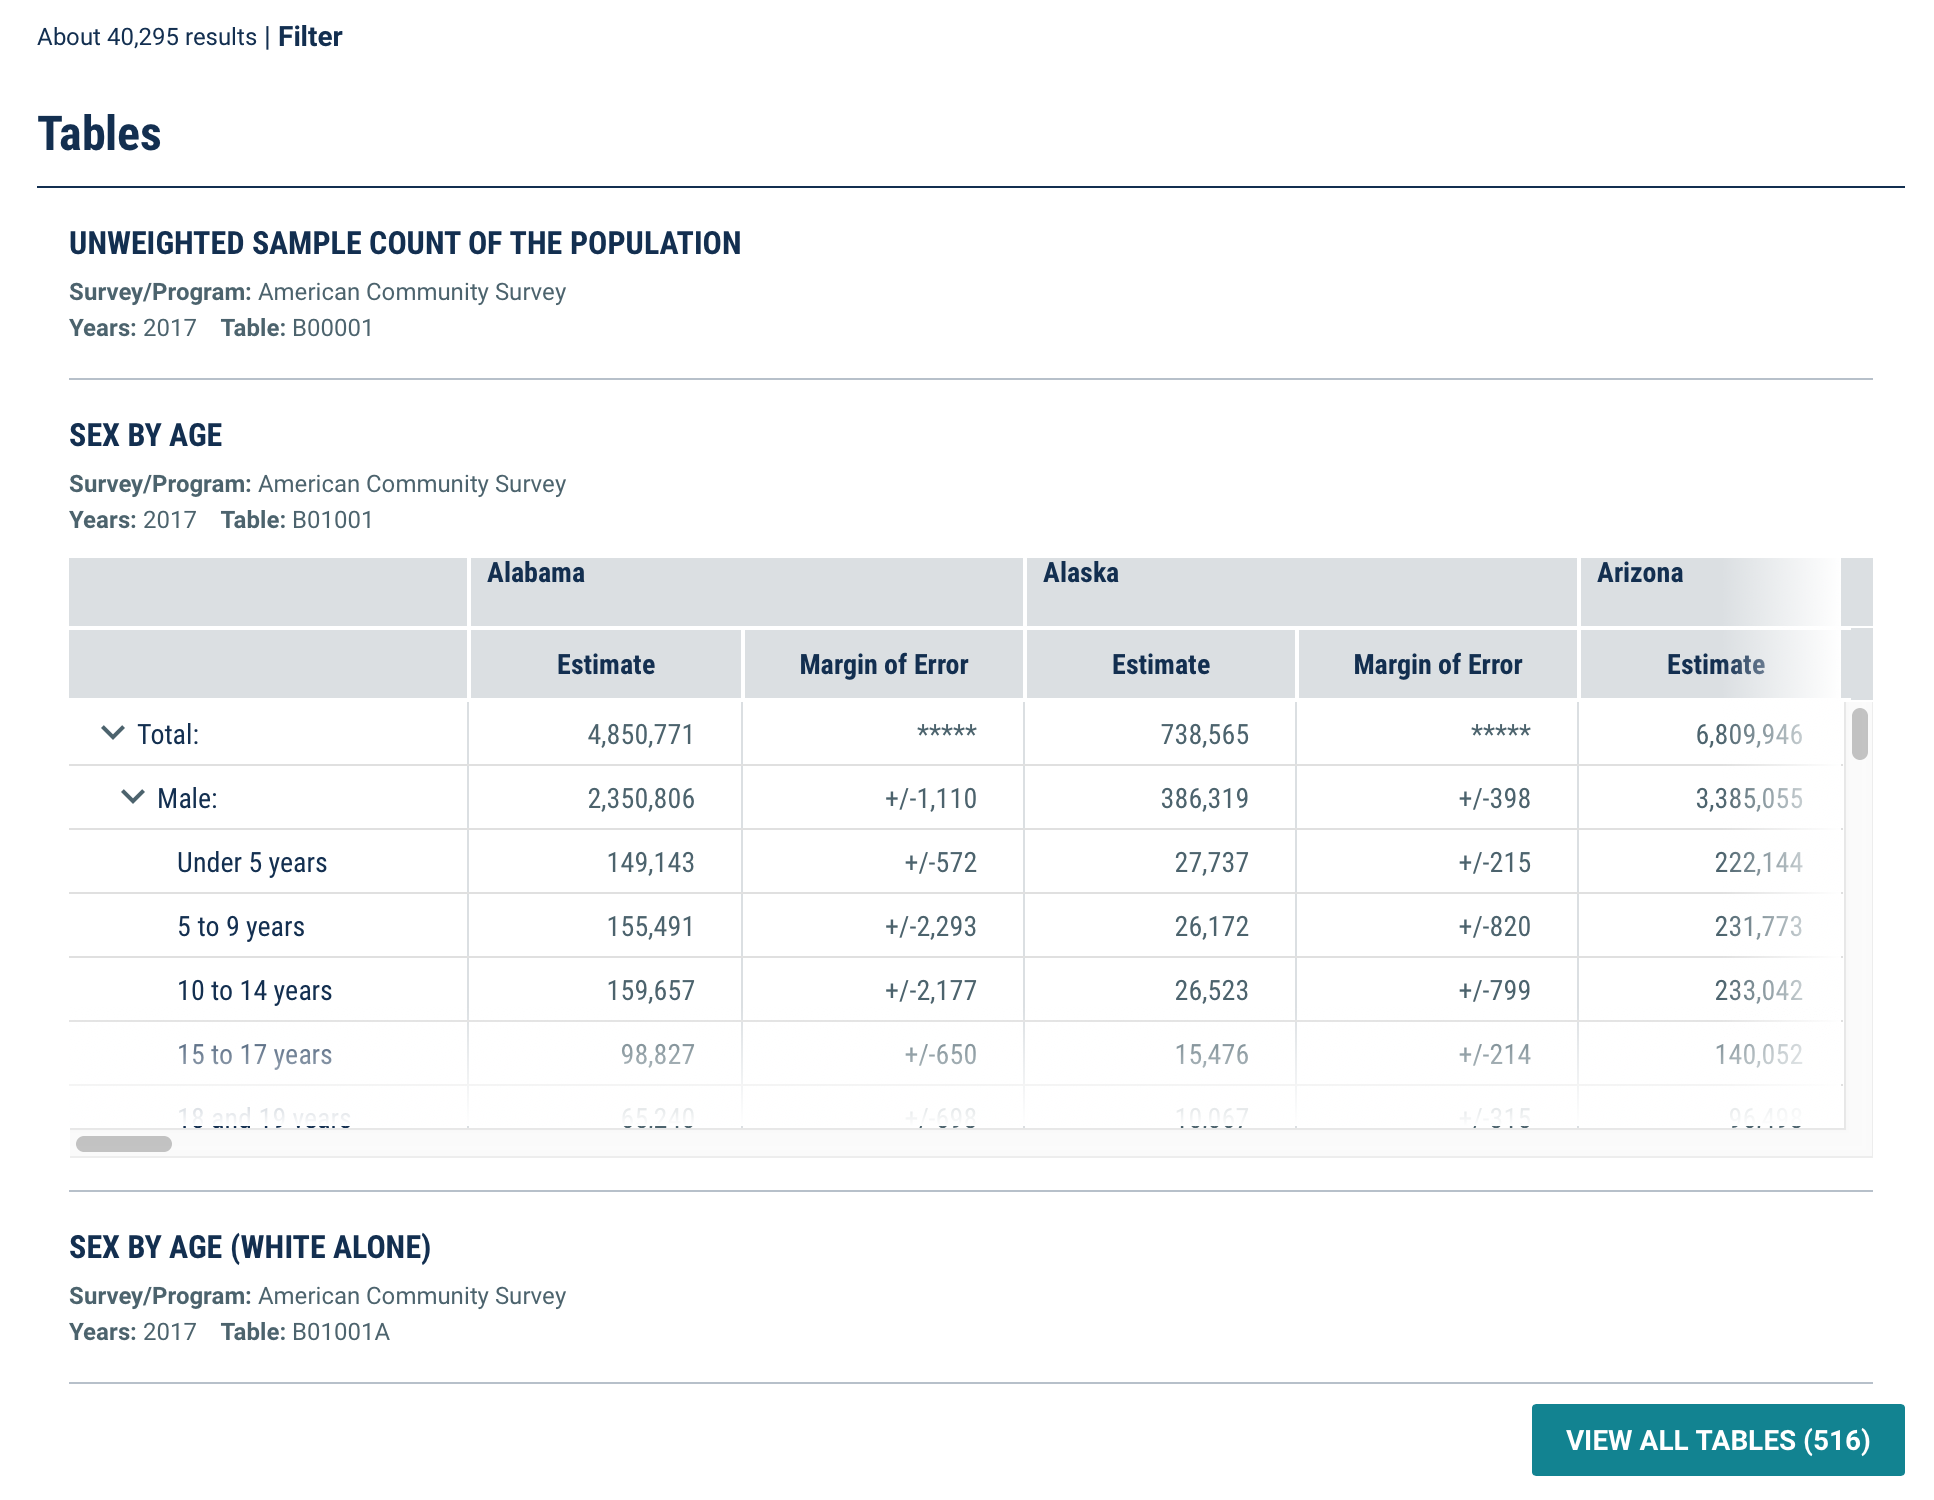Click Alaska's Estimate column header

[x=1160, y=665]
